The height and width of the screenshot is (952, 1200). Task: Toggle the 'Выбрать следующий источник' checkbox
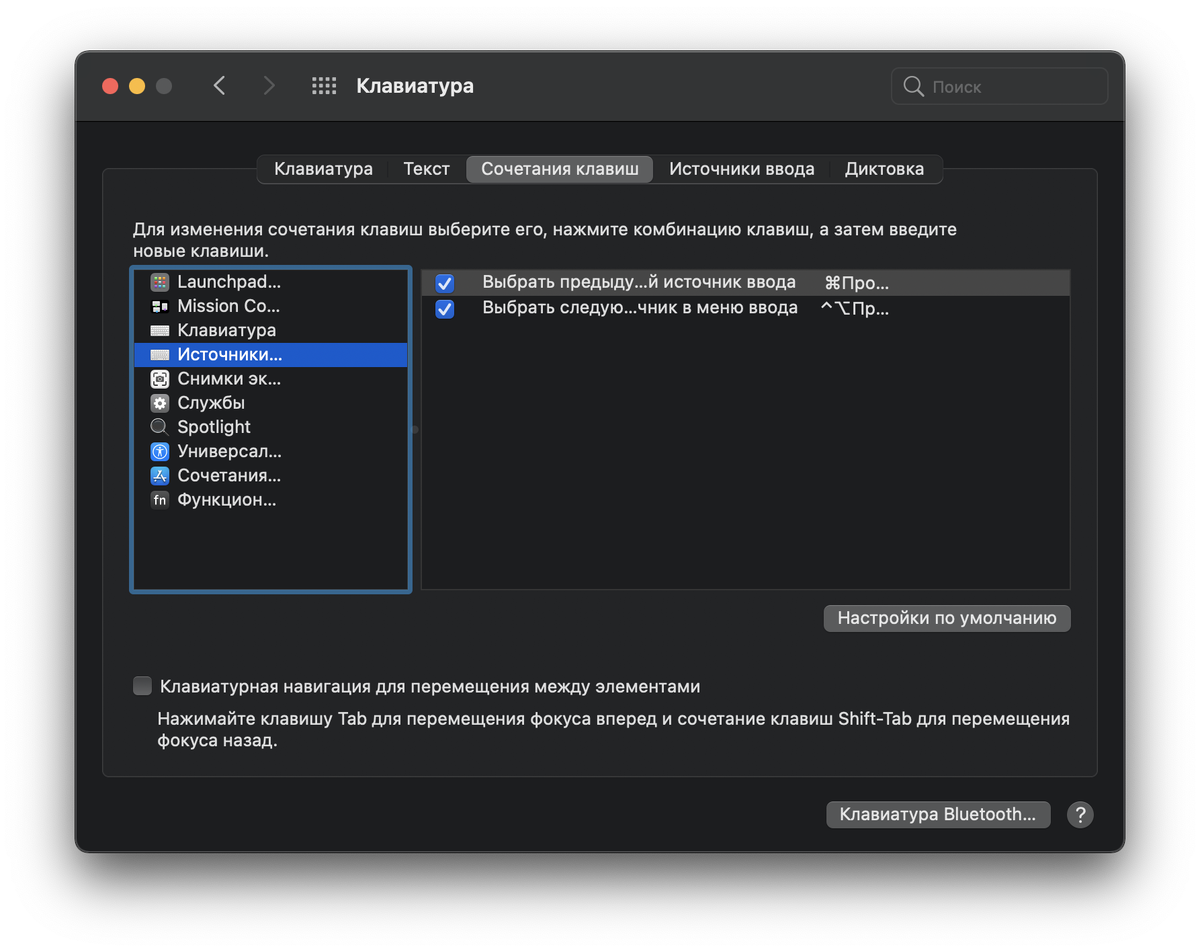tap(445, 309)
